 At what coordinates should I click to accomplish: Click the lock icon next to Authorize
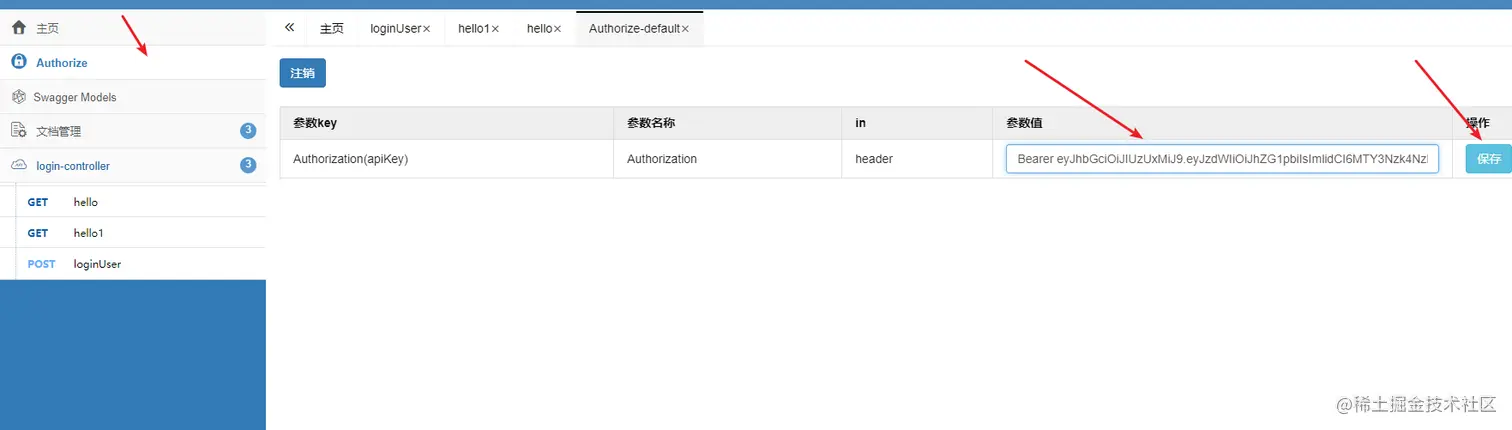(x=18, y=62)
